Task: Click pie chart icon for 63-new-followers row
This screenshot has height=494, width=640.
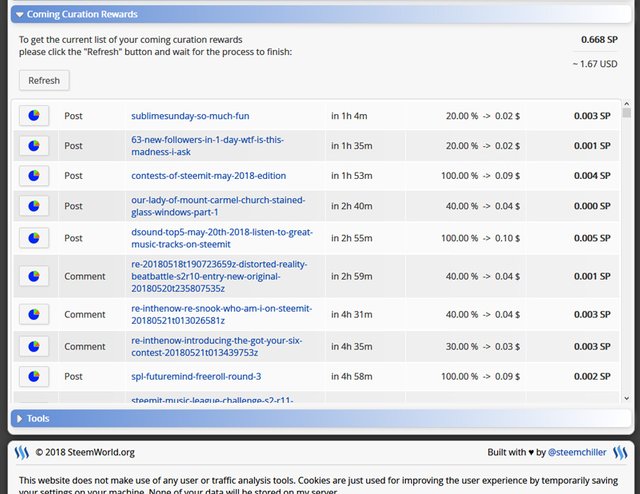Action: pos(34,146)
